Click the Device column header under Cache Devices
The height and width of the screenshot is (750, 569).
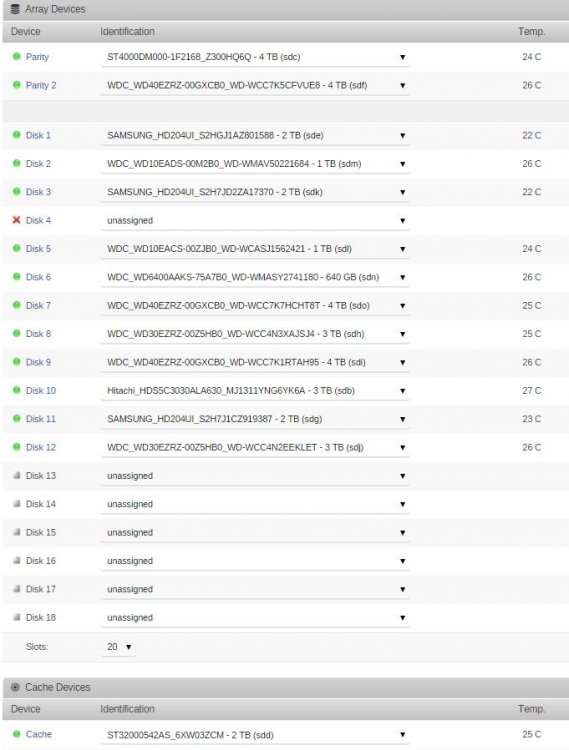(x=26, y=709)
